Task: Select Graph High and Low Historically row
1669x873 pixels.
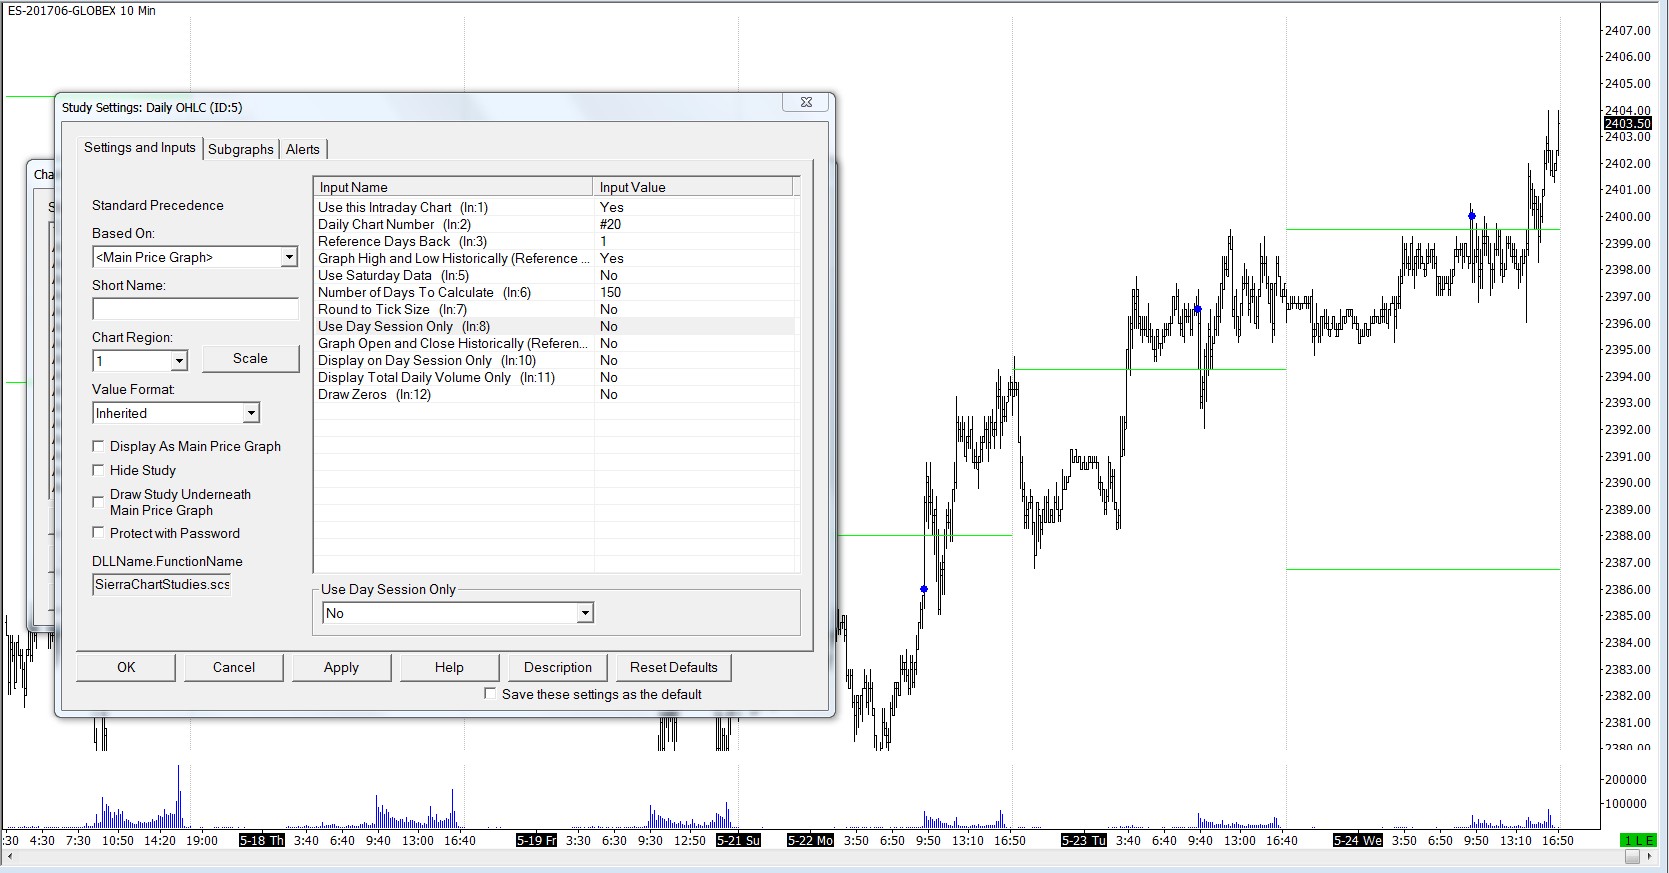Action: coord(556,258)
